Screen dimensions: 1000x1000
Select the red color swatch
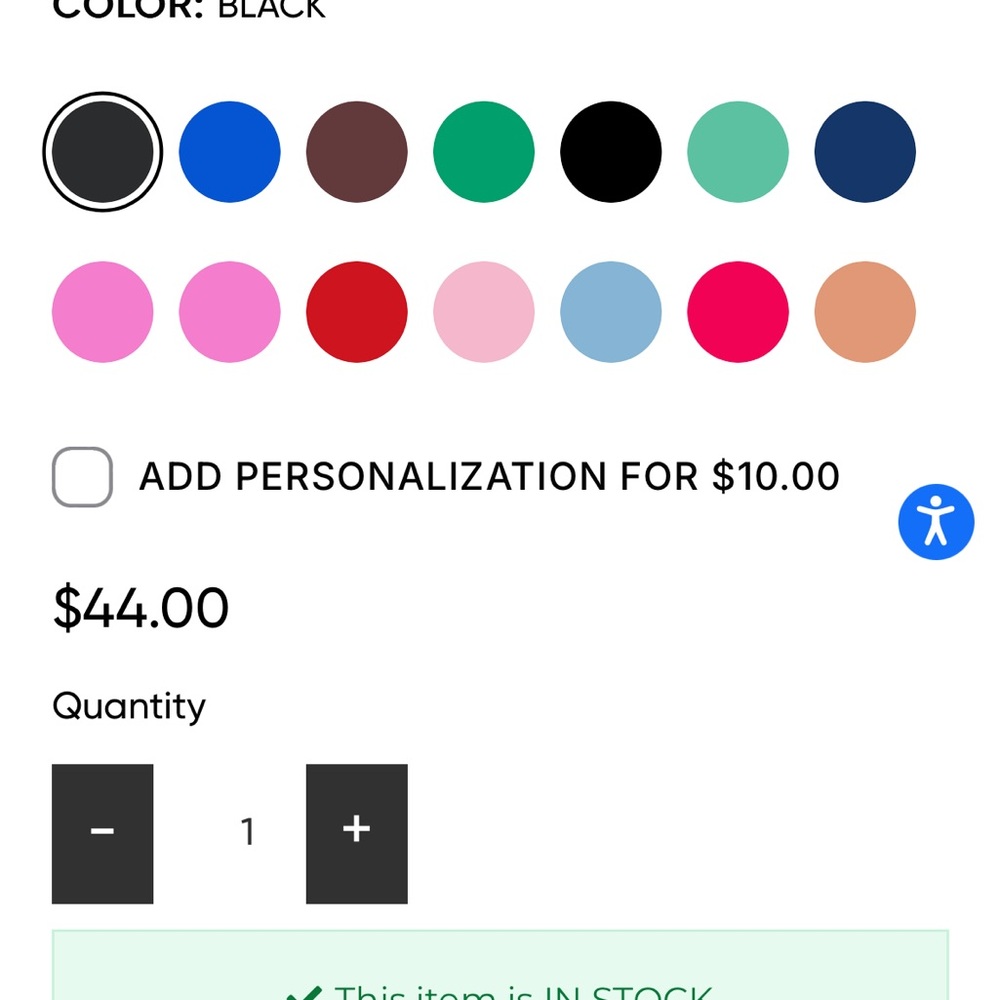(357, 312)
